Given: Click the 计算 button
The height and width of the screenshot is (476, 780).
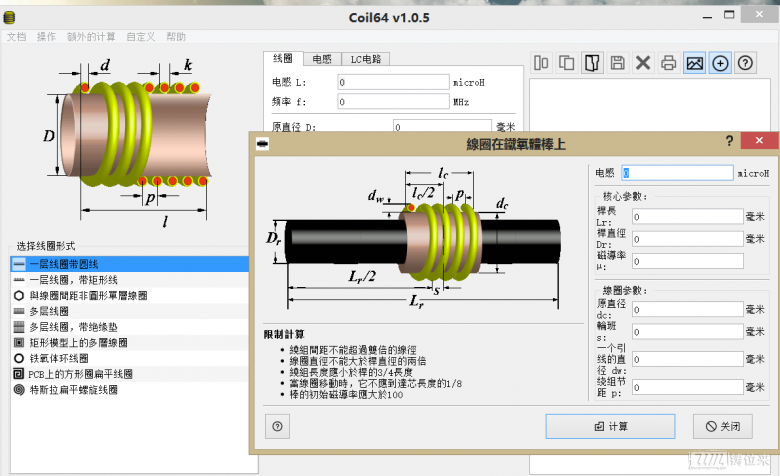Looking at the screenshot, I should [610, 426].
